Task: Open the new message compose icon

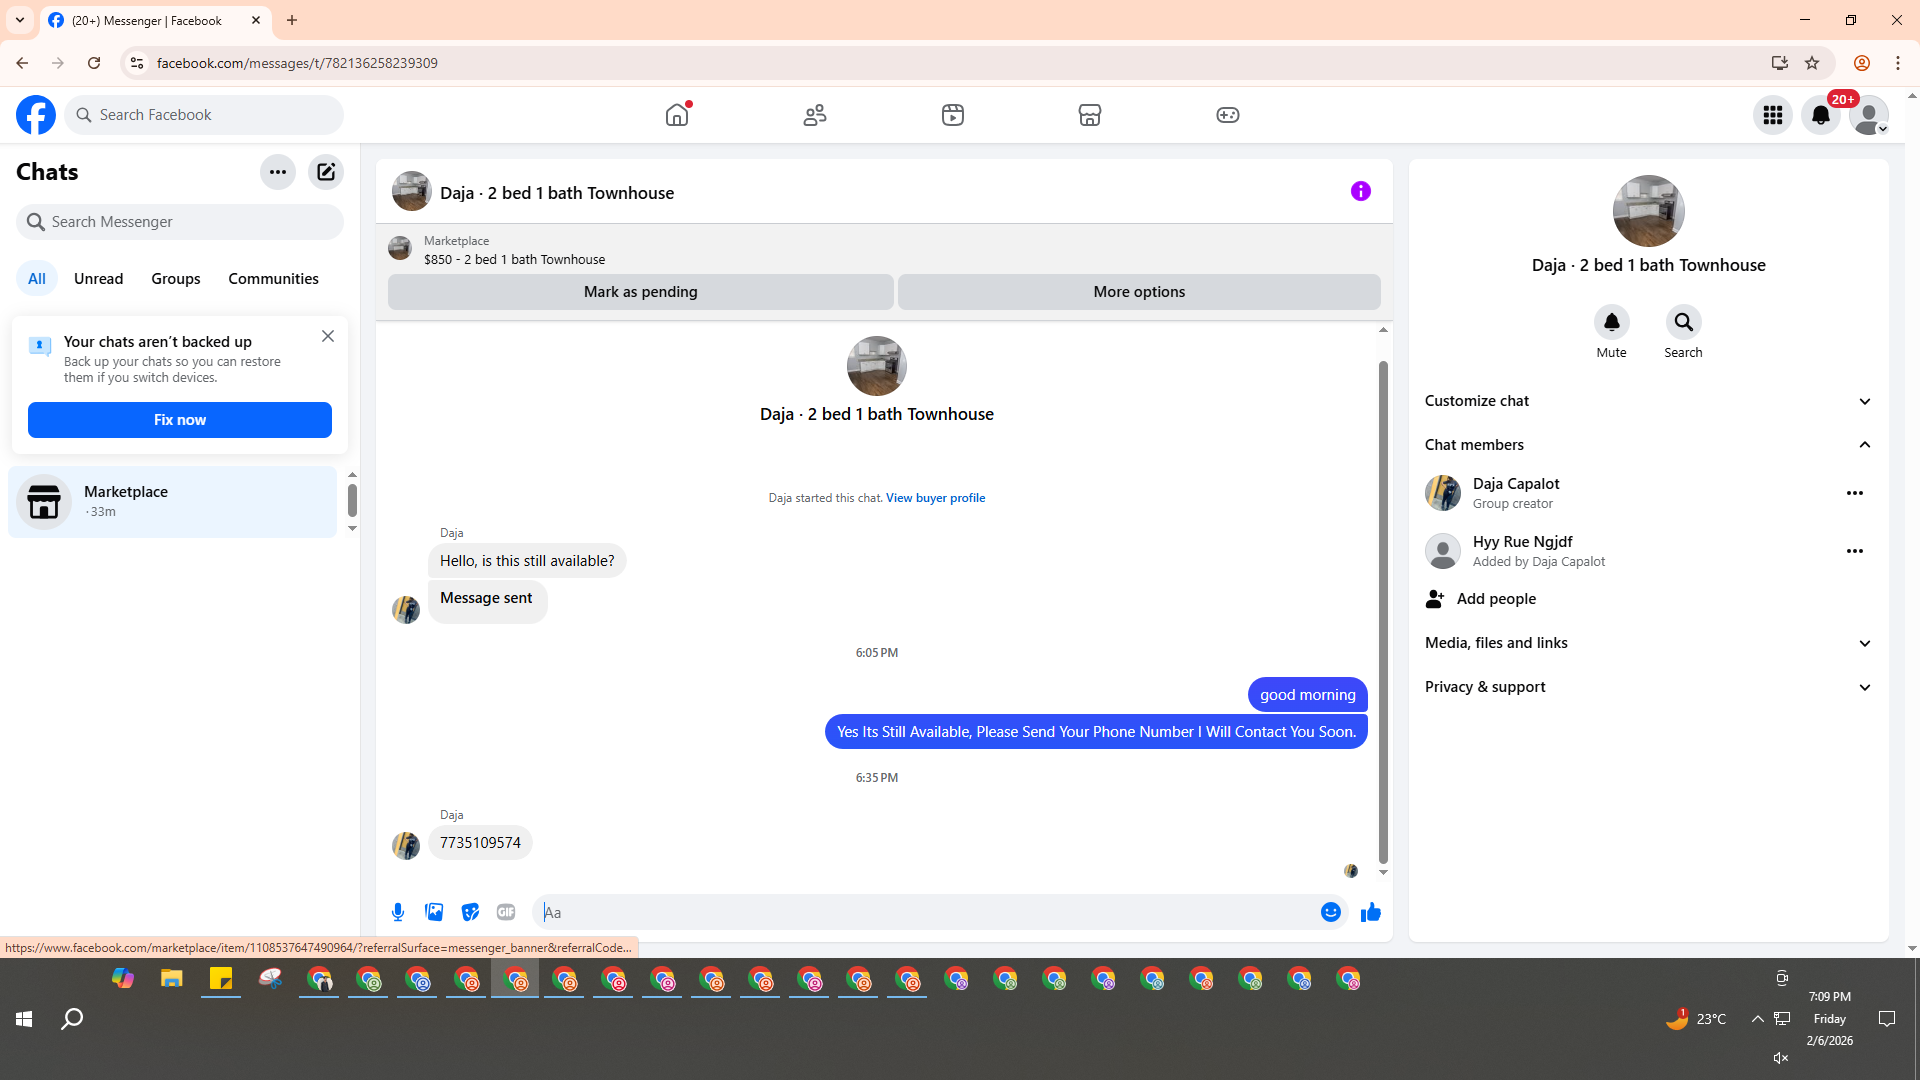Action: tap(326, 172)
